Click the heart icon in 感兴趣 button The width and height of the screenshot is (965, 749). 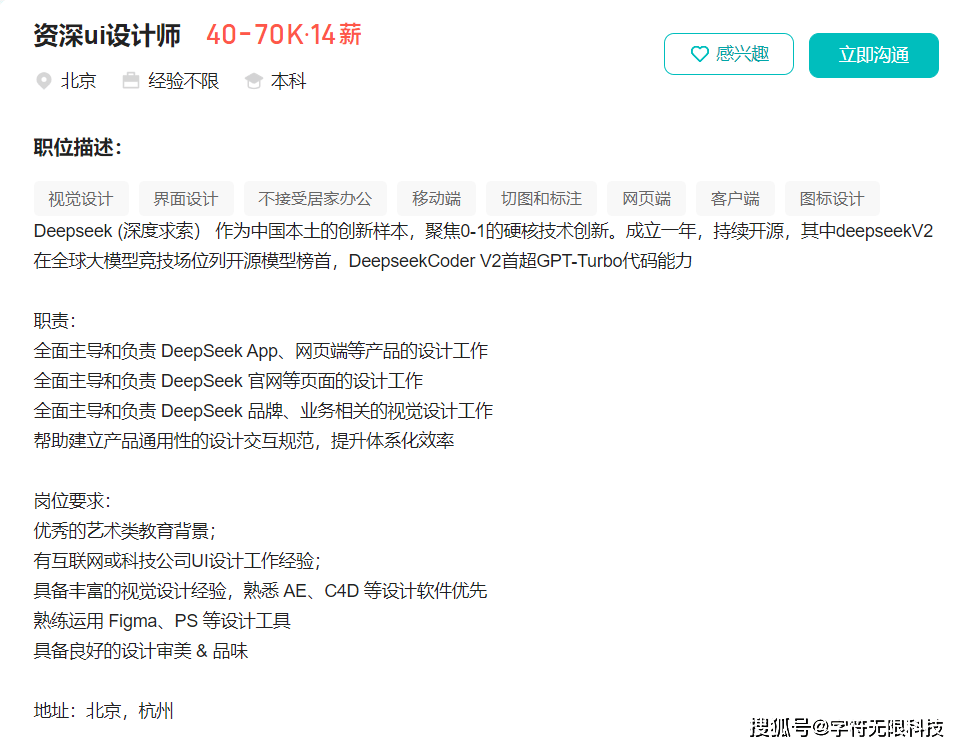pos(699,54)
